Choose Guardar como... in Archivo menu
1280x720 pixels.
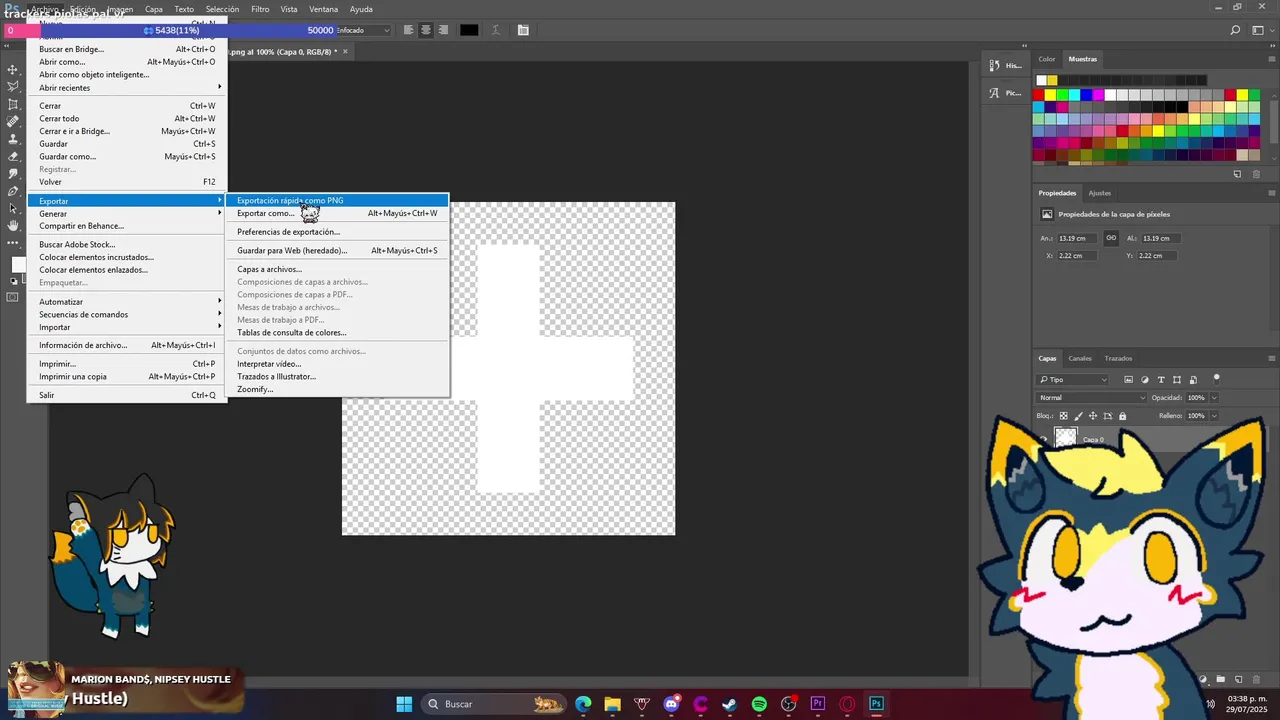point(128,156)
